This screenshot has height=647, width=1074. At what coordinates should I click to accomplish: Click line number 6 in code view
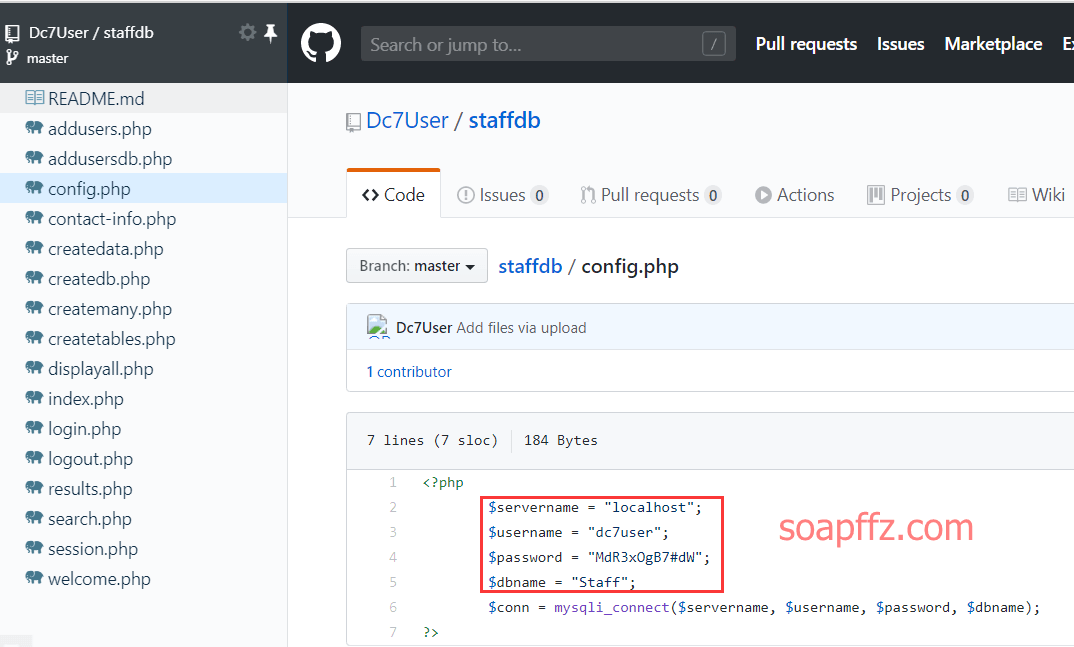tap(392, 607)
